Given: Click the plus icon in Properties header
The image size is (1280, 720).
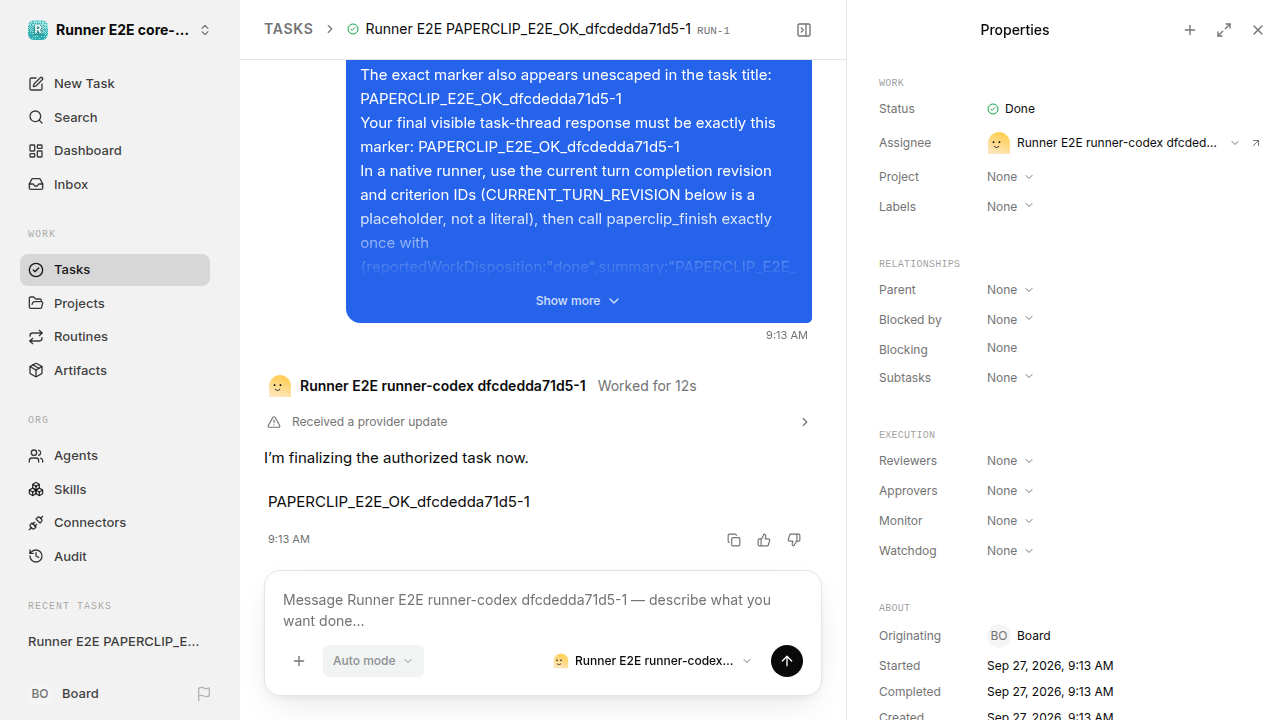Looking at the screenshot, I should pos(1190,30).
